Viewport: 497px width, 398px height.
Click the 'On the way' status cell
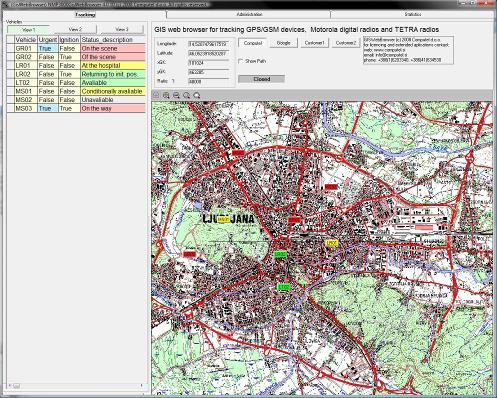[x=113, y=108]
